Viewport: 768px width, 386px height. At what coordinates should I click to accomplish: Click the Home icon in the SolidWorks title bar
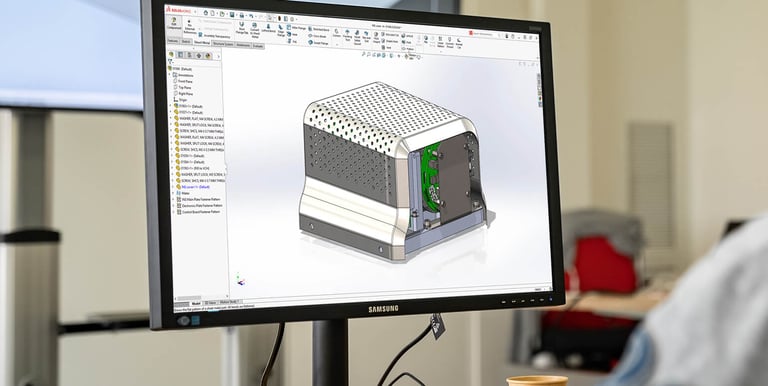(206, 13)
